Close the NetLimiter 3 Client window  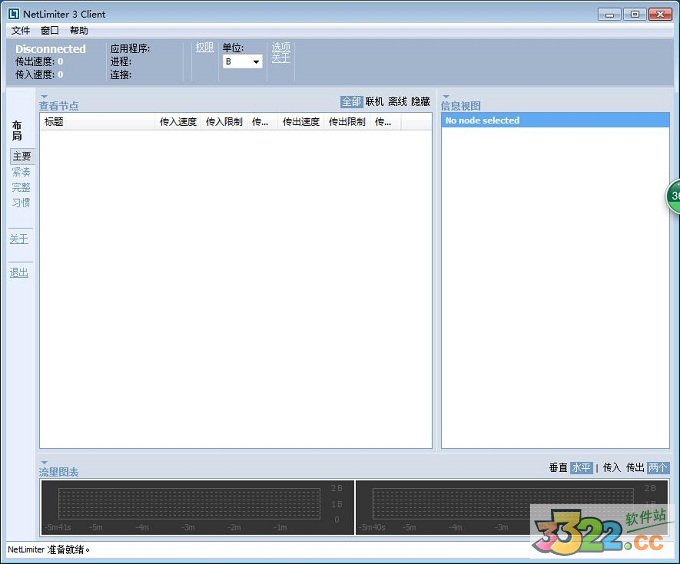[660, 14]
